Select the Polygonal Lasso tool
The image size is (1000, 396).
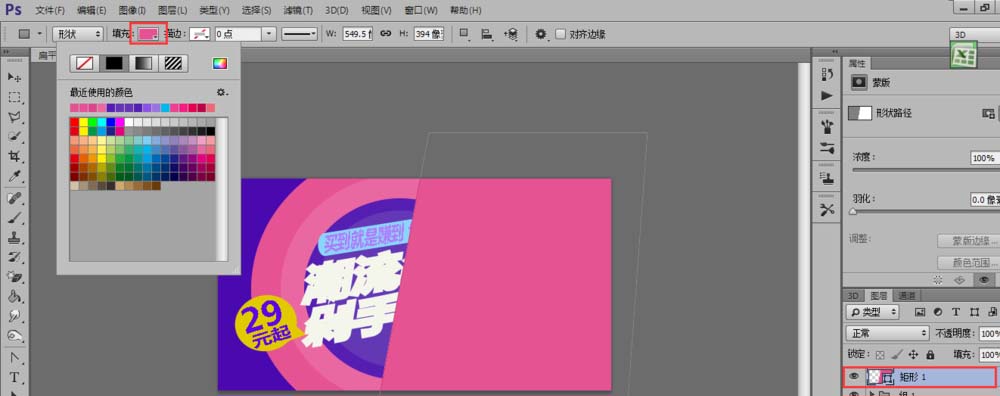point(14,117)
